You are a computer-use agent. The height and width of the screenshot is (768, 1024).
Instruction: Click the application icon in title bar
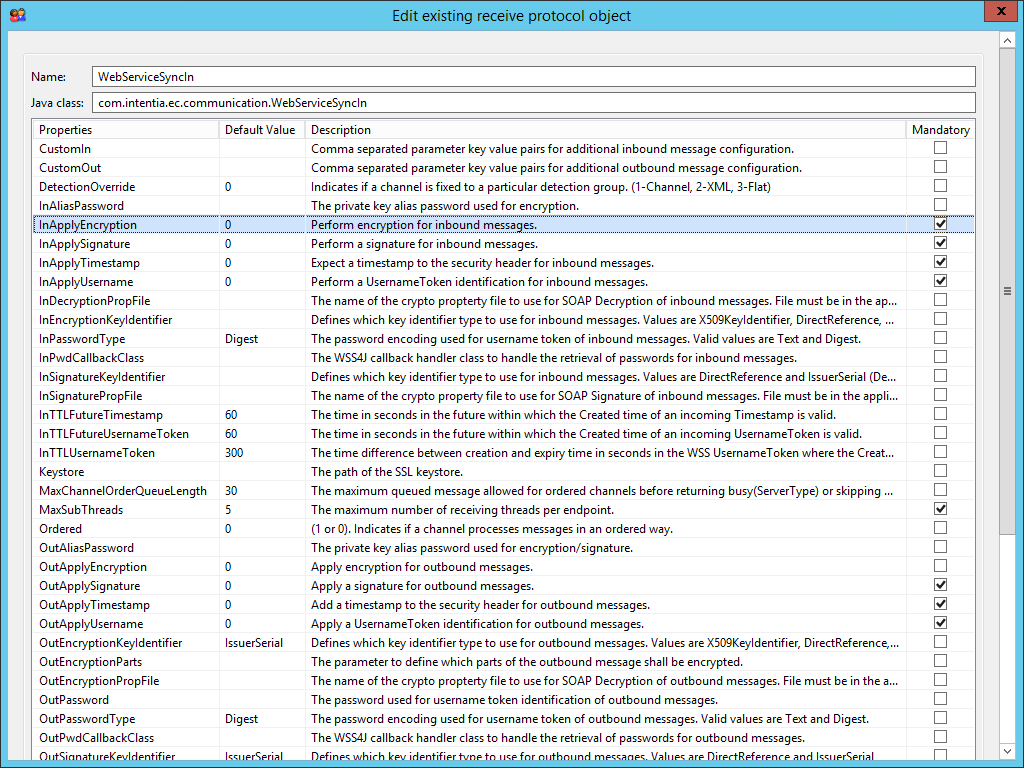click(x=17, y=15)
